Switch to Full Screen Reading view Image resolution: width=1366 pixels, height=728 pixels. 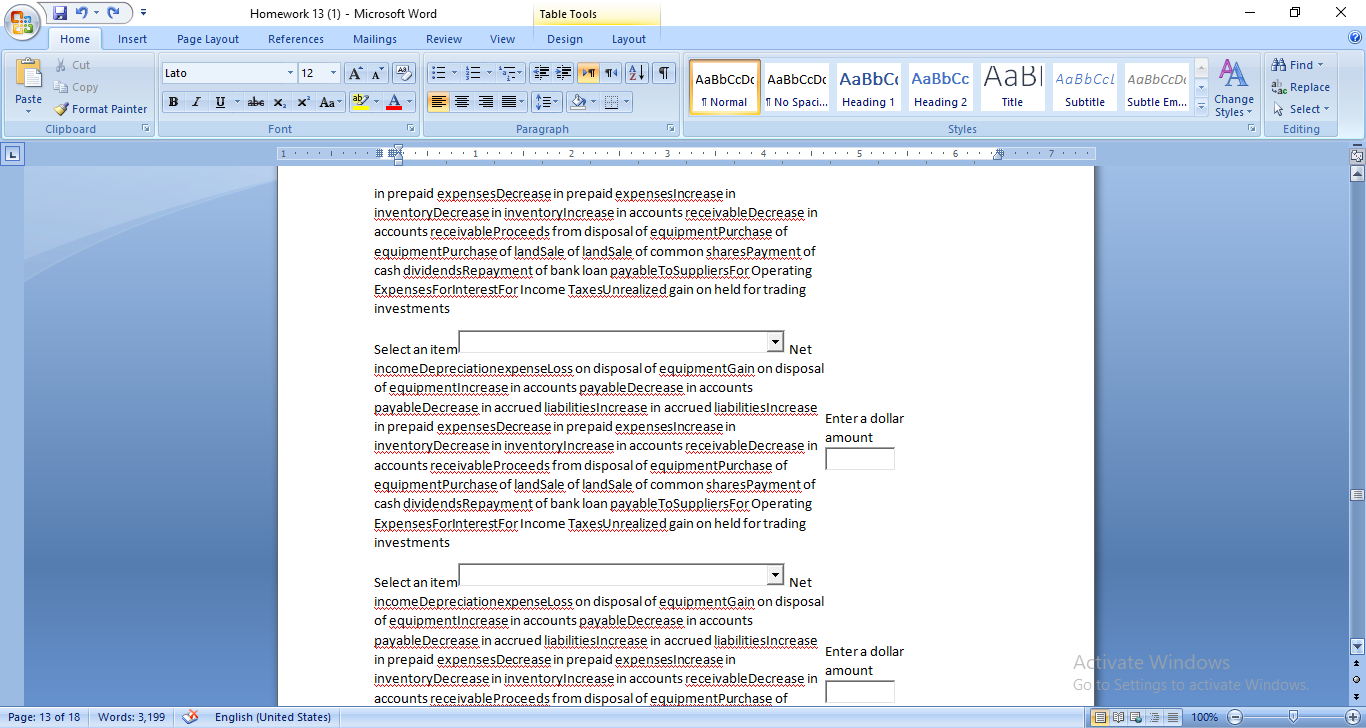1117,717
